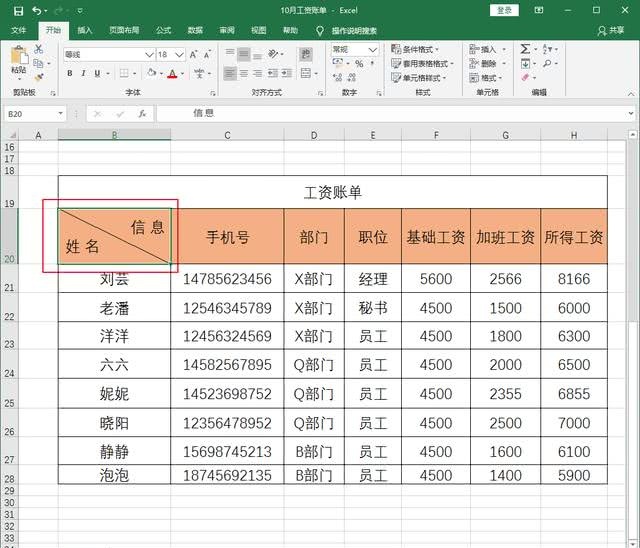Switch to the 数据 tab

click(x=195, y=30)
